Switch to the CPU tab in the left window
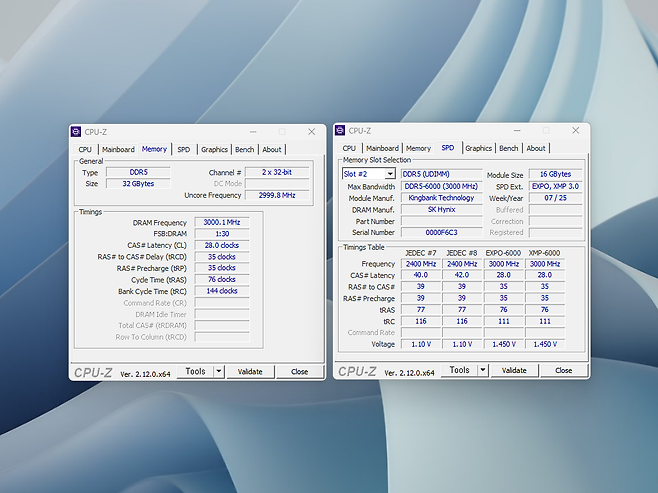The image size is (658, 493). 86,150
